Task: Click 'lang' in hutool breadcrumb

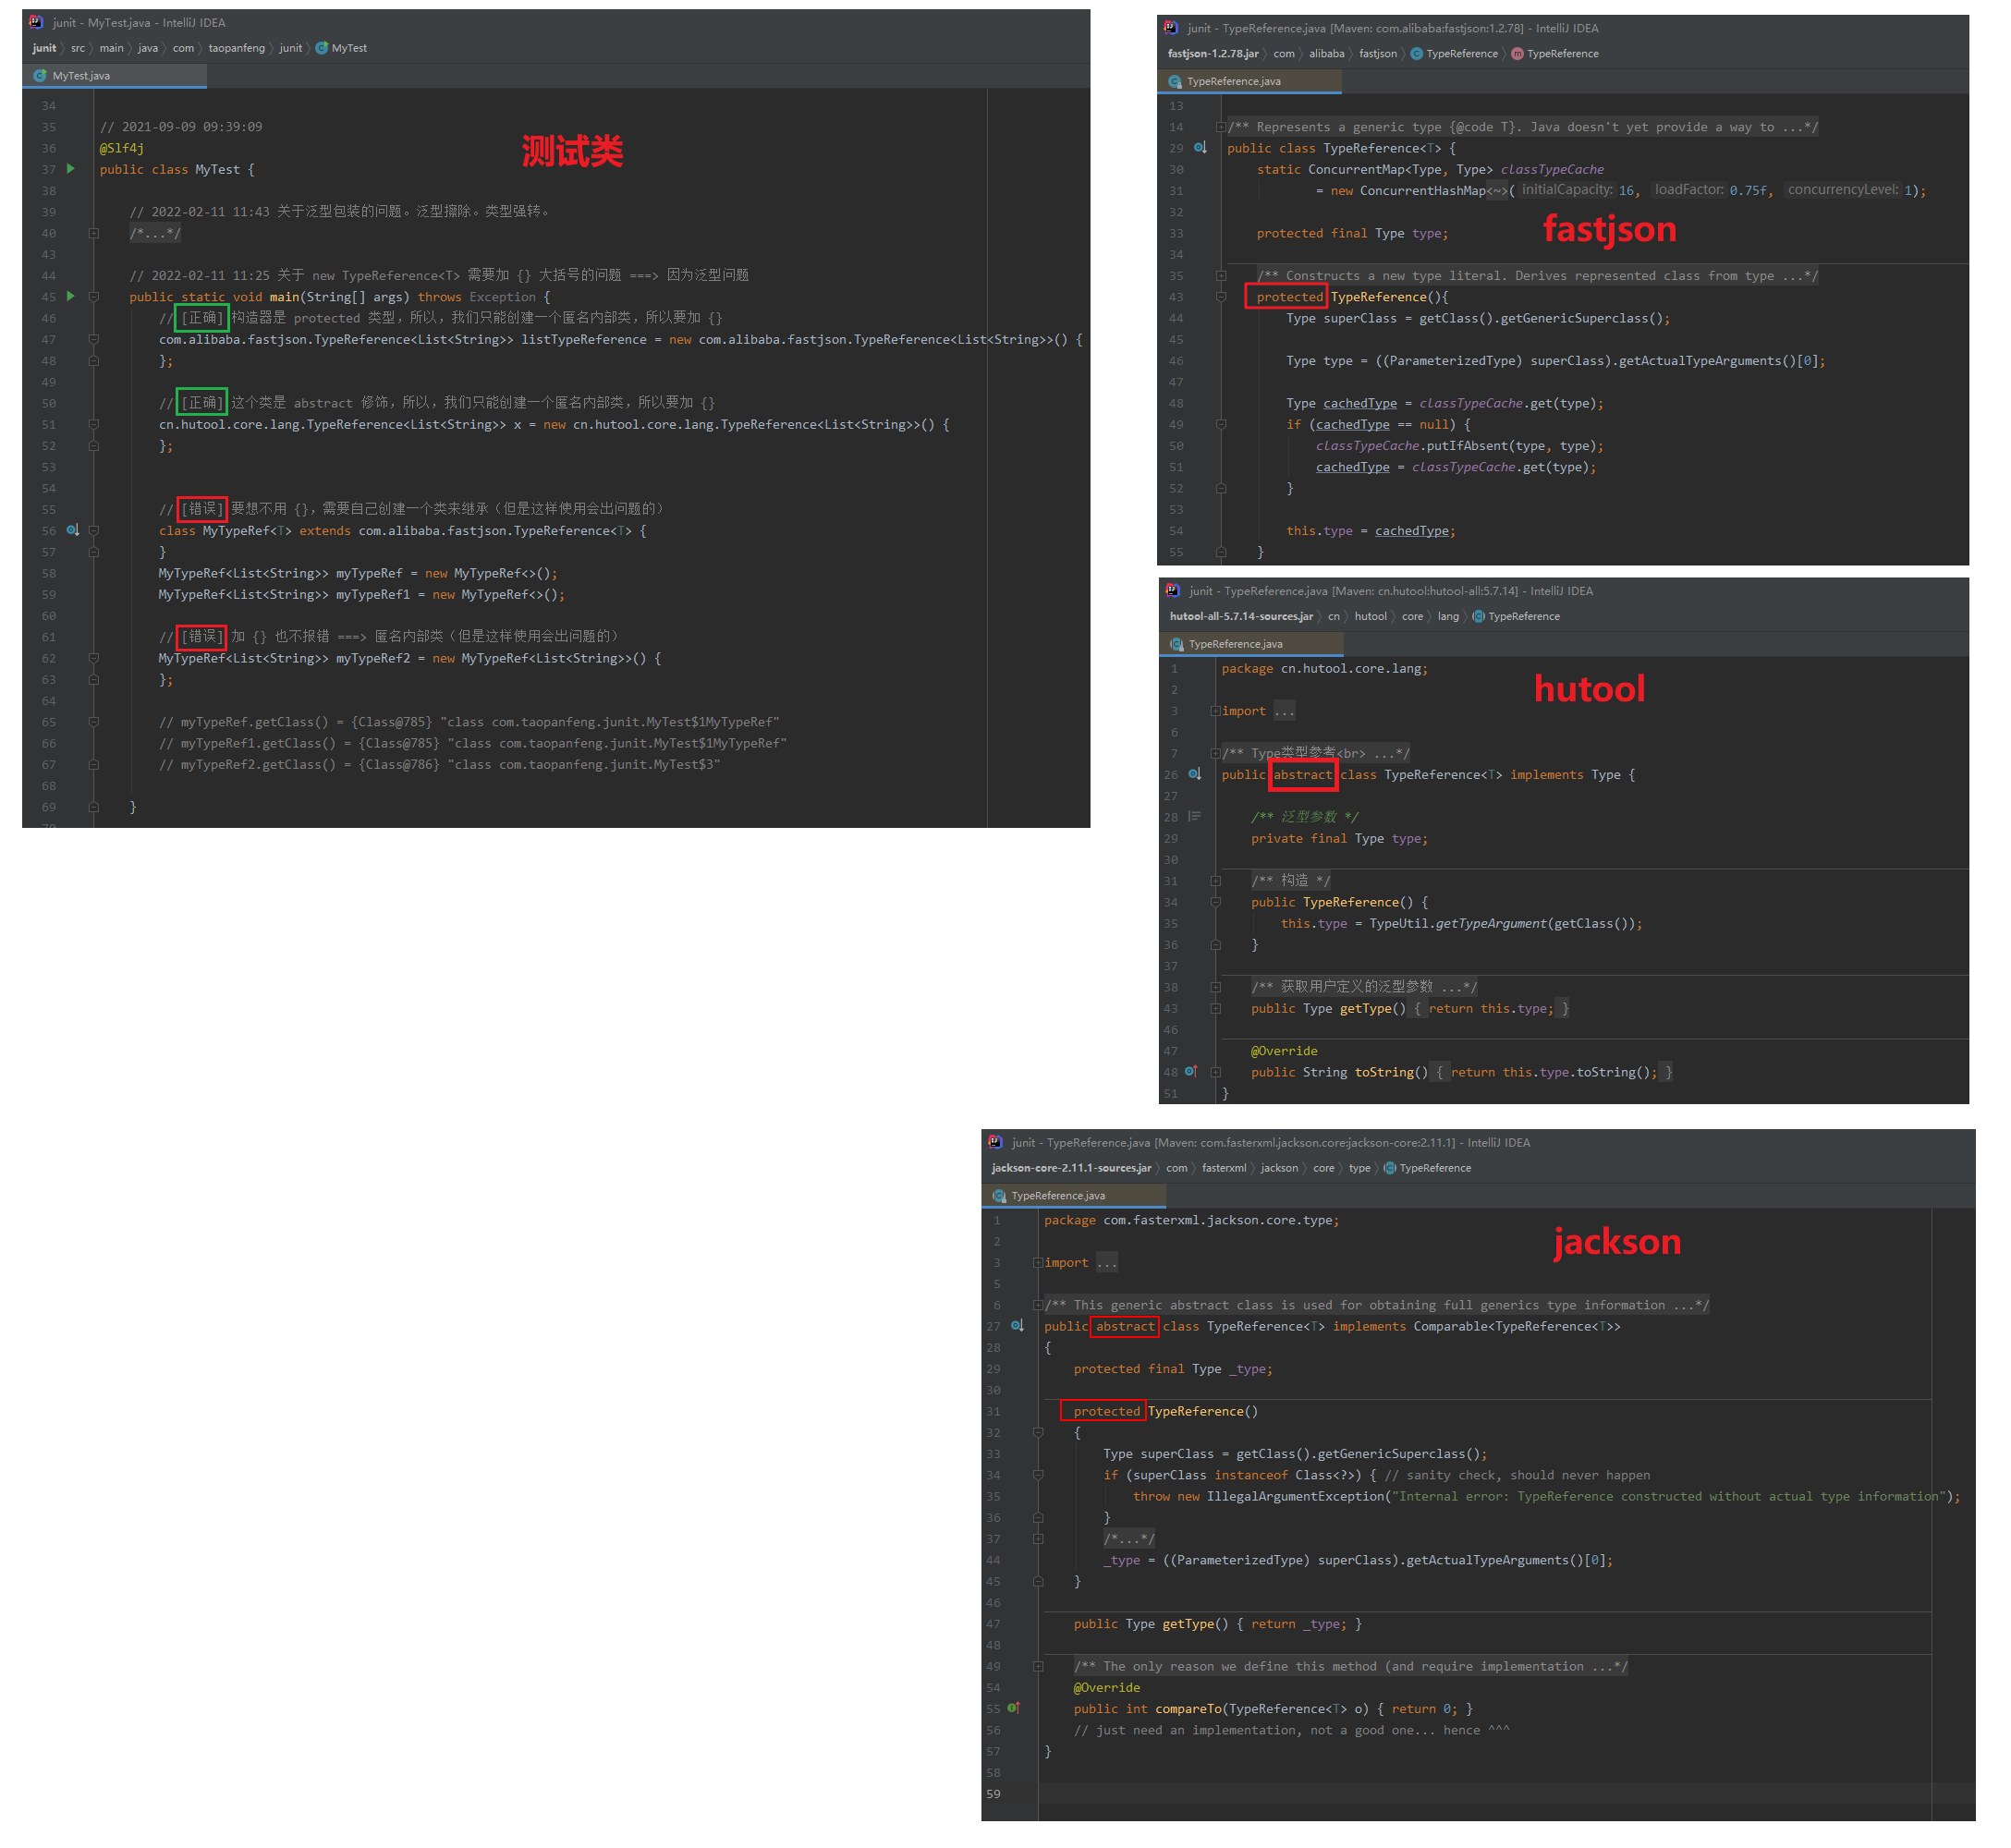Action: [1448, 617]
